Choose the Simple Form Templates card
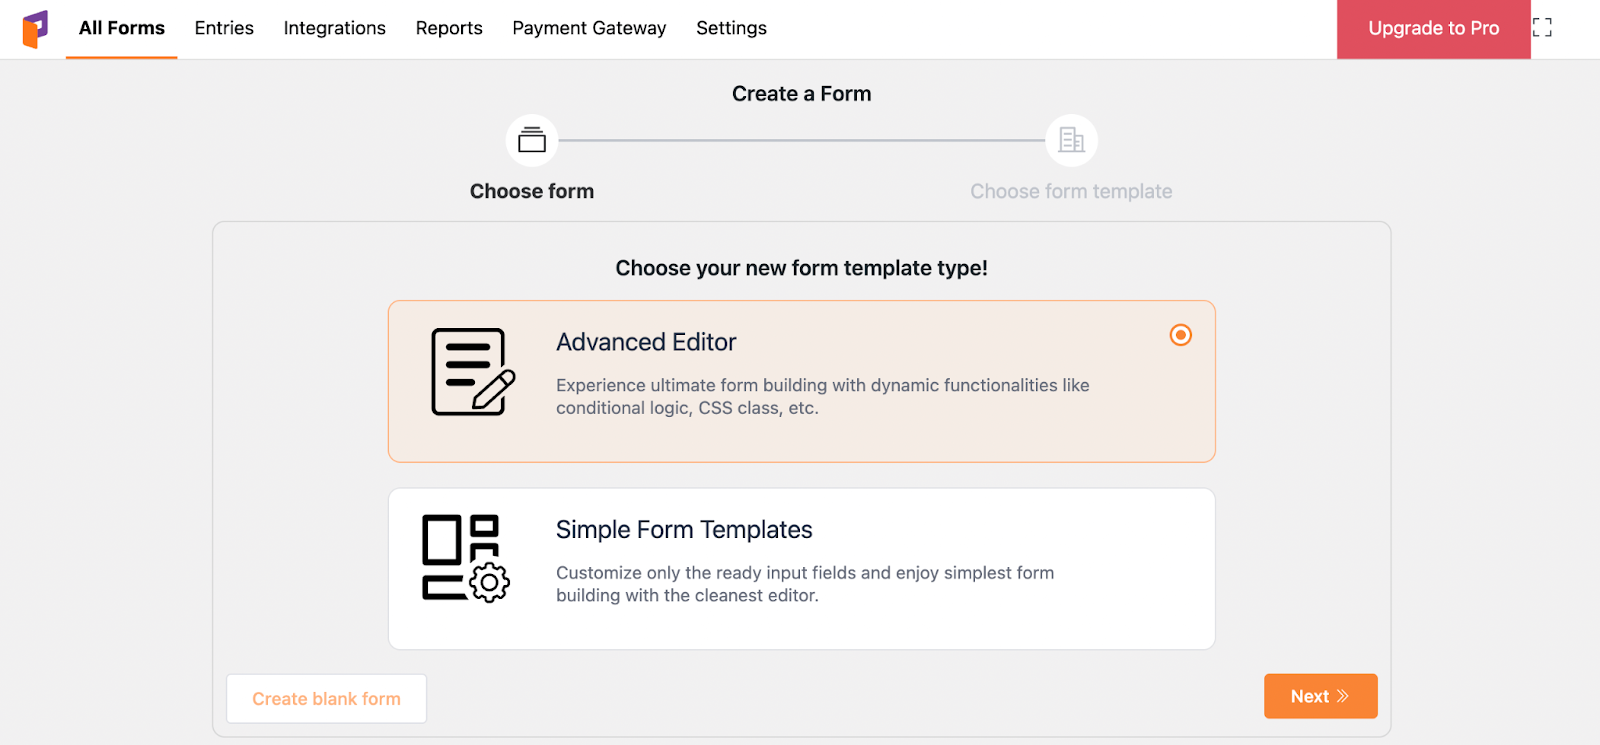This screenshot has height=745, width=1600. [802, 569]
